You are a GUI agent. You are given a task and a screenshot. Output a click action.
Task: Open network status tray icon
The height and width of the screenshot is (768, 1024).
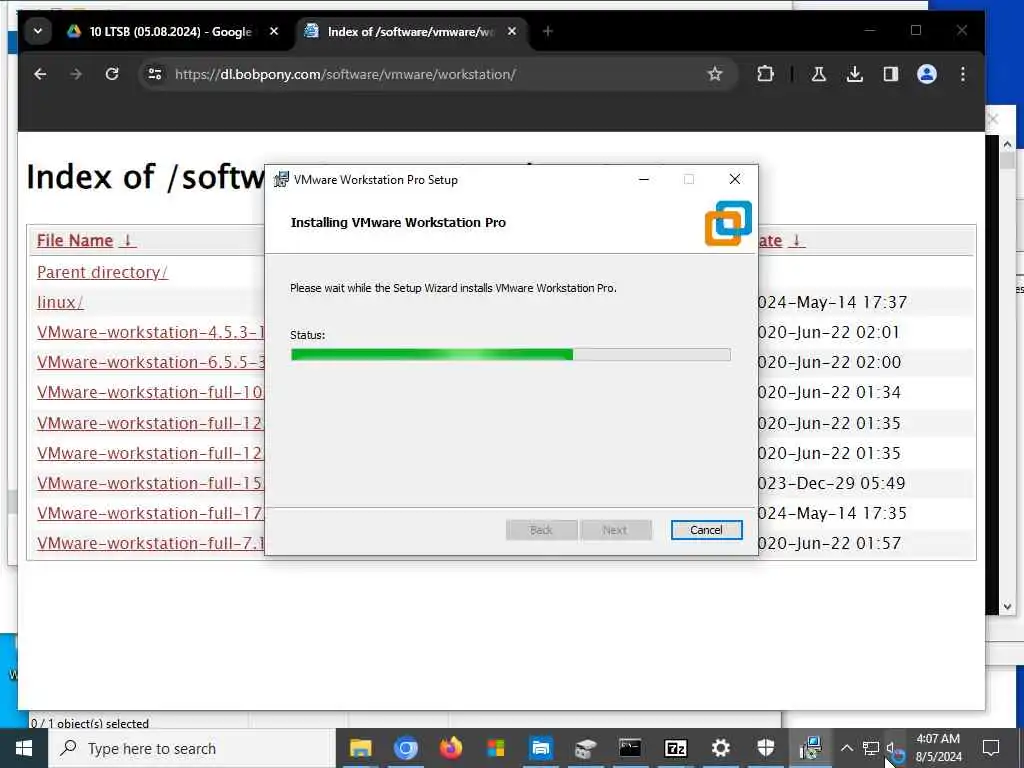(871, 748)
